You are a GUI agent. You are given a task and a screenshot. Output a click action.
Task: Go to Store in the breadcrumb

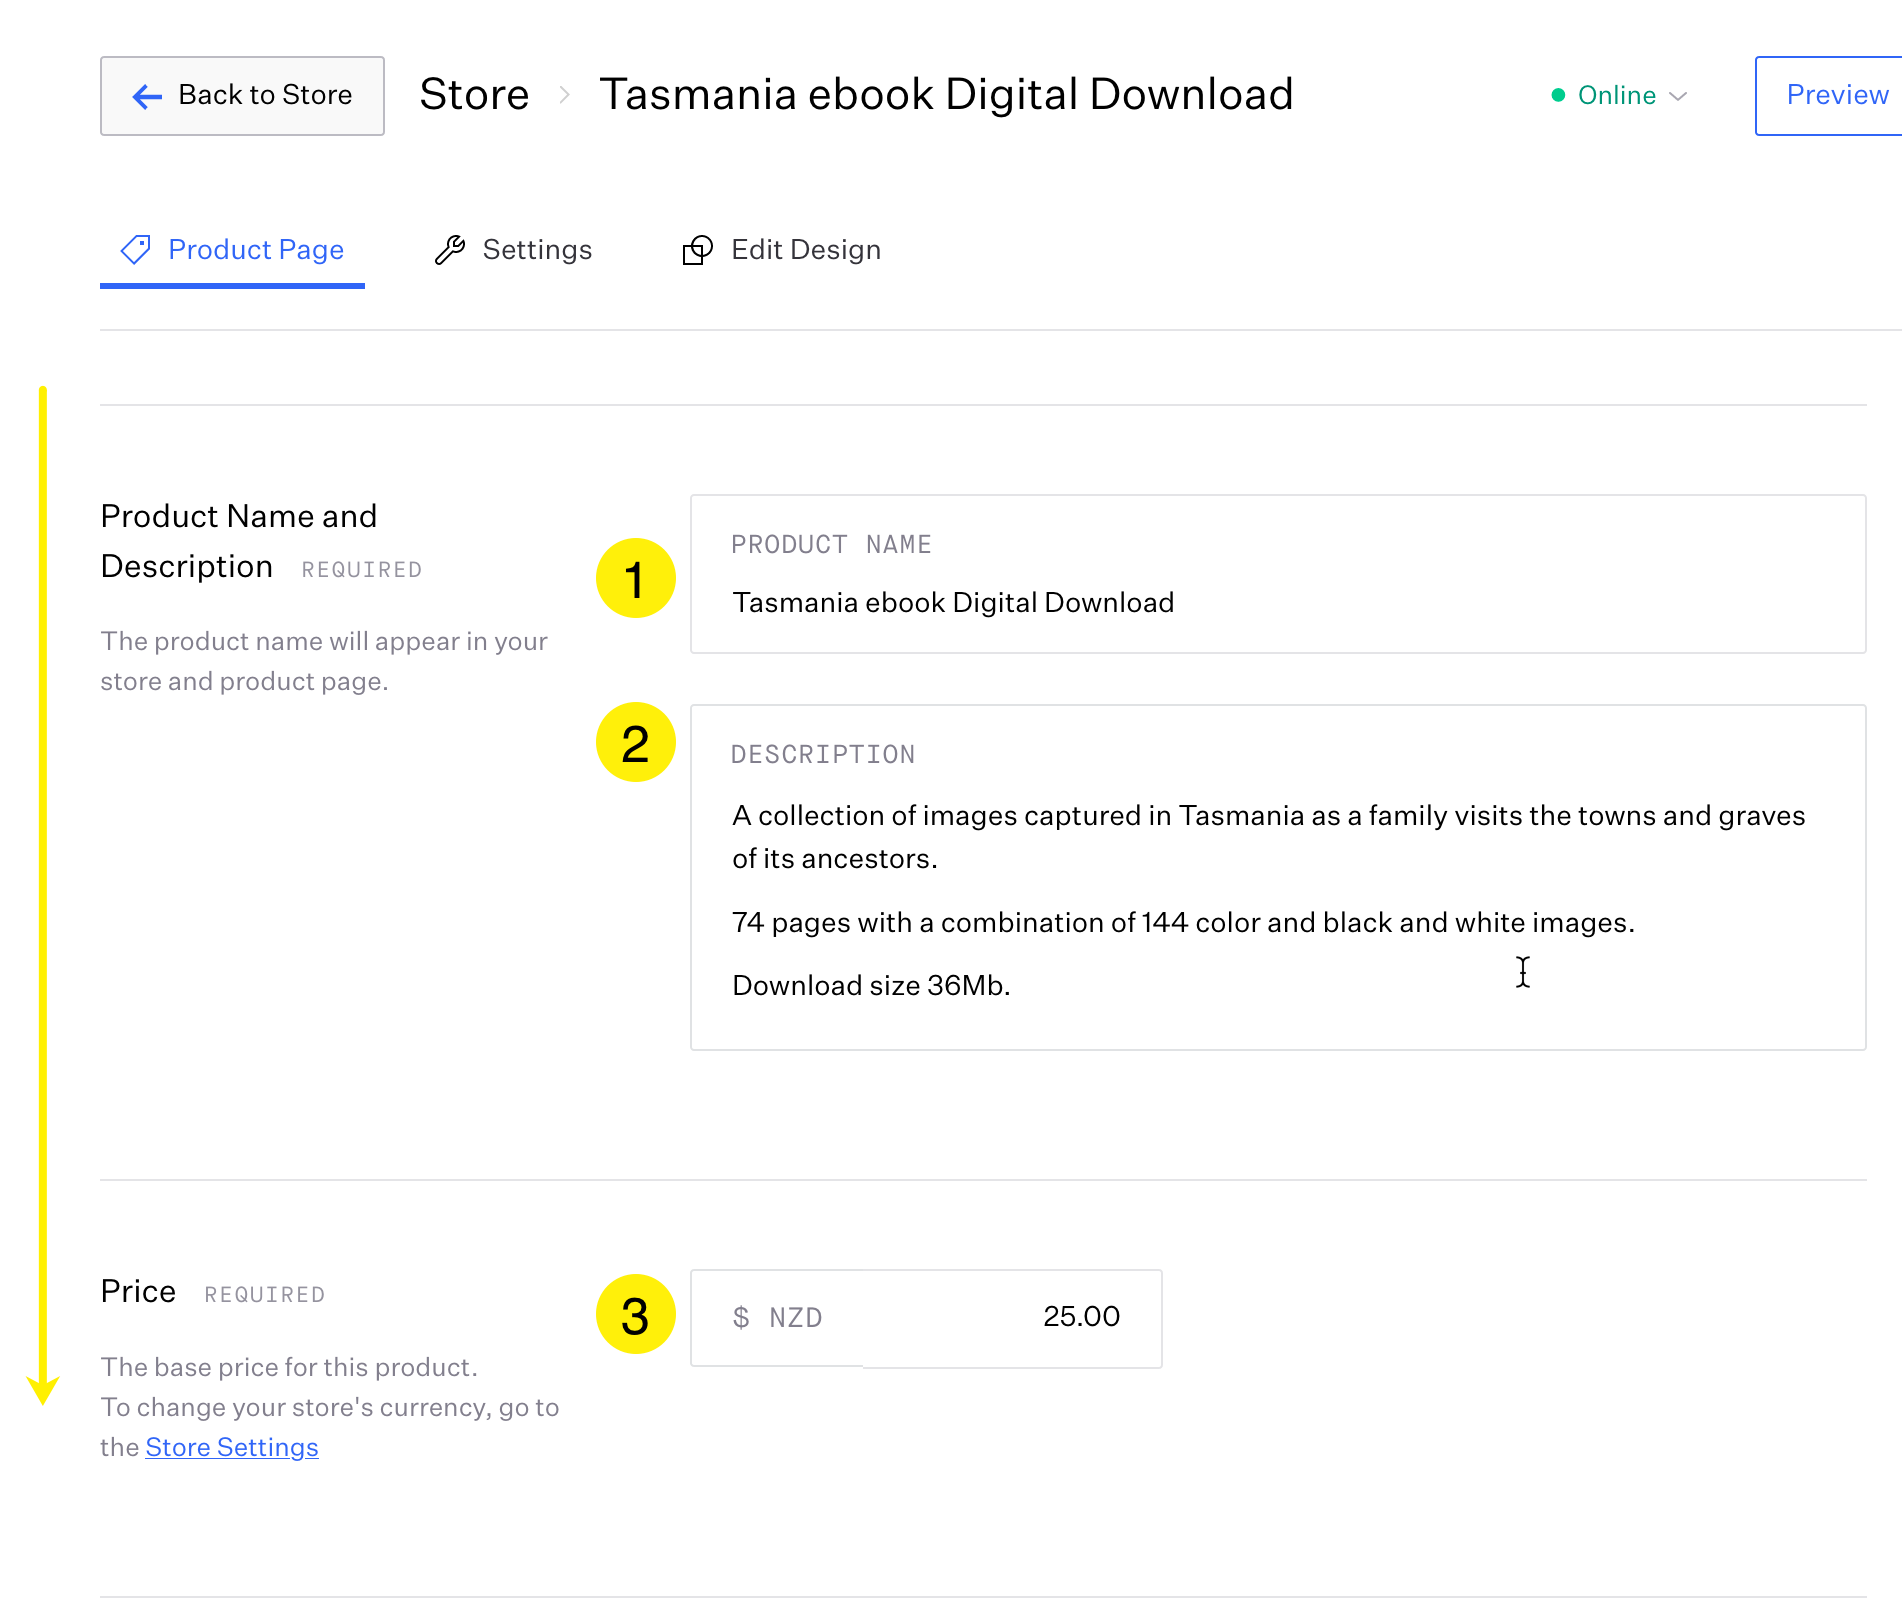(x=474, y=95)
